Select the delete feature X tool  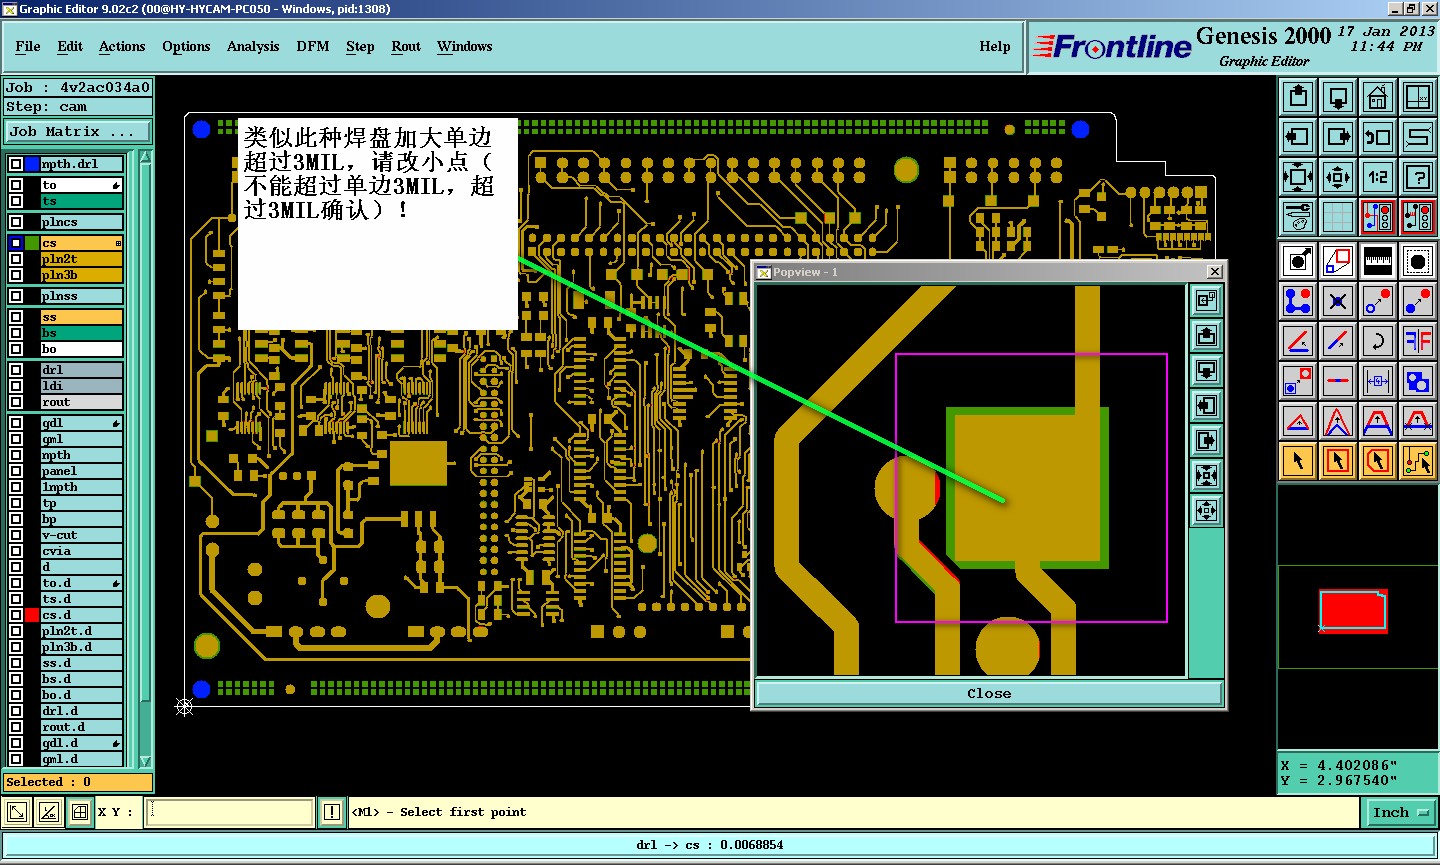coord(1338,301)
